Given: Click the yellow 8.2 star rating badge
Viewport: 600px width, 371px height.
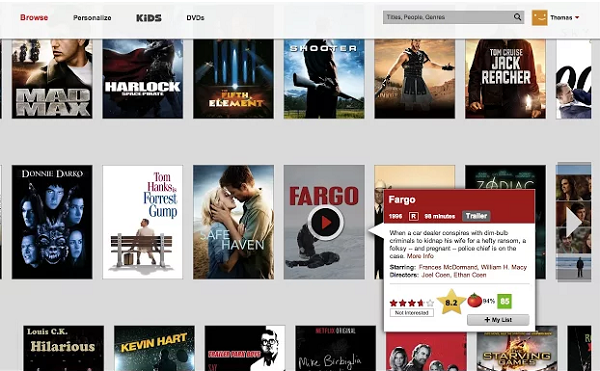Looking at the screenshot, I should tap(451, 302).
